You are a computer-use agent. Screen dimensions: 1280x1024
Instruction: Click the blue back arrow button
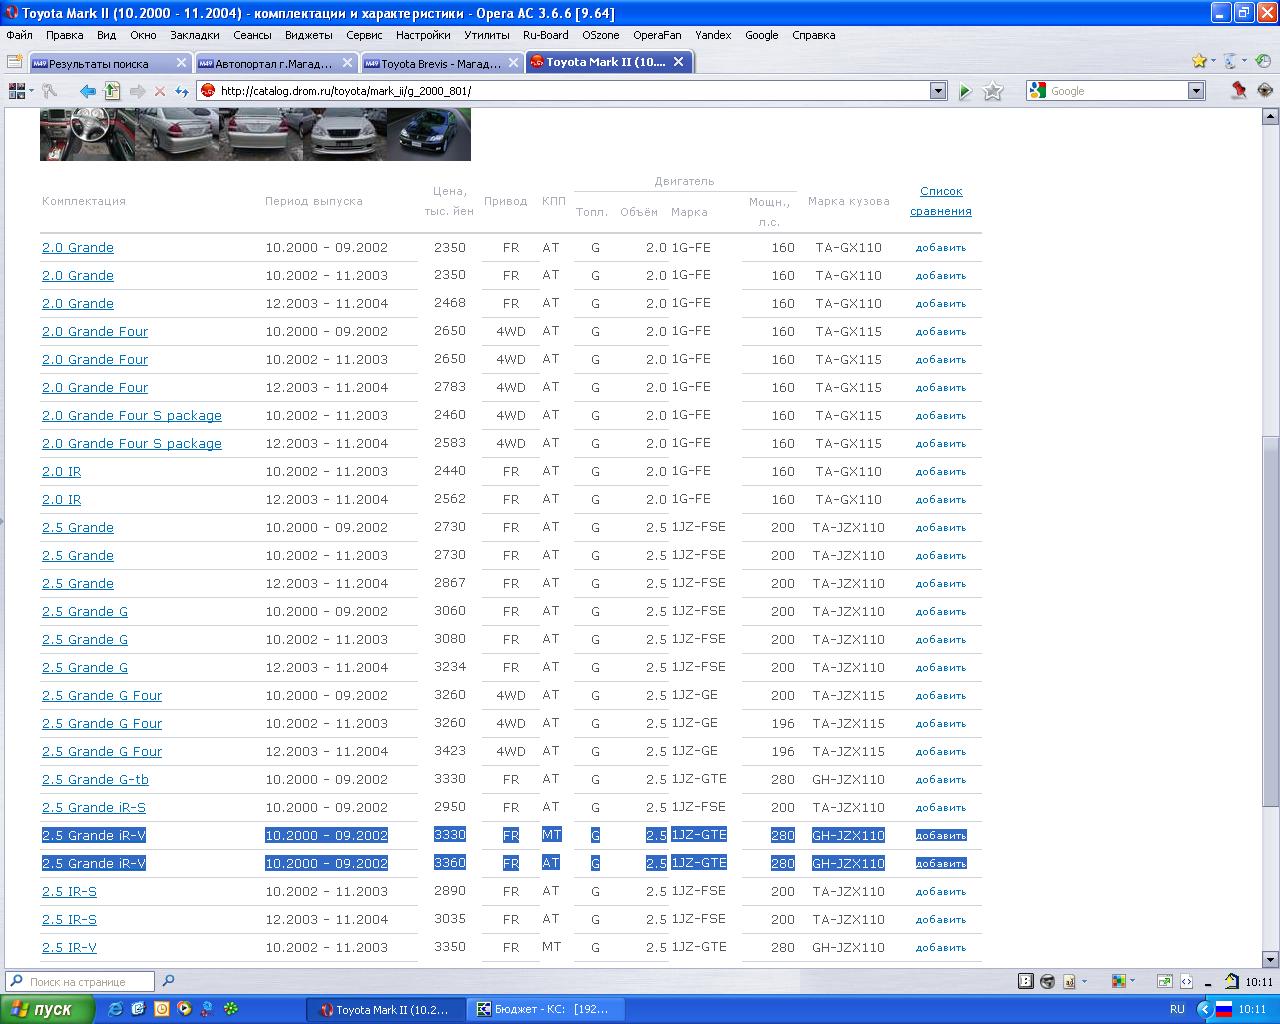87,91
